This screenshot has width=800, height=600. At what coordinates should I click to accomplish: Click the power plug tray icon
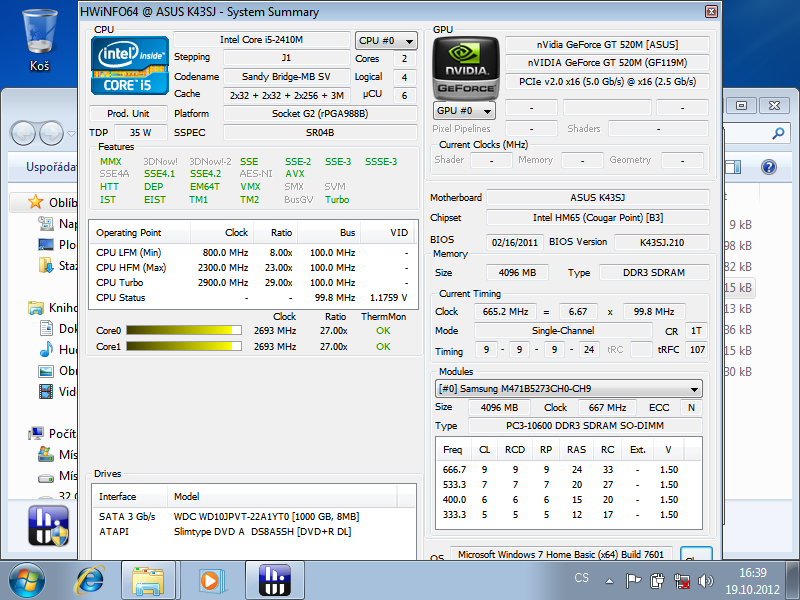(x=657, y=581)
